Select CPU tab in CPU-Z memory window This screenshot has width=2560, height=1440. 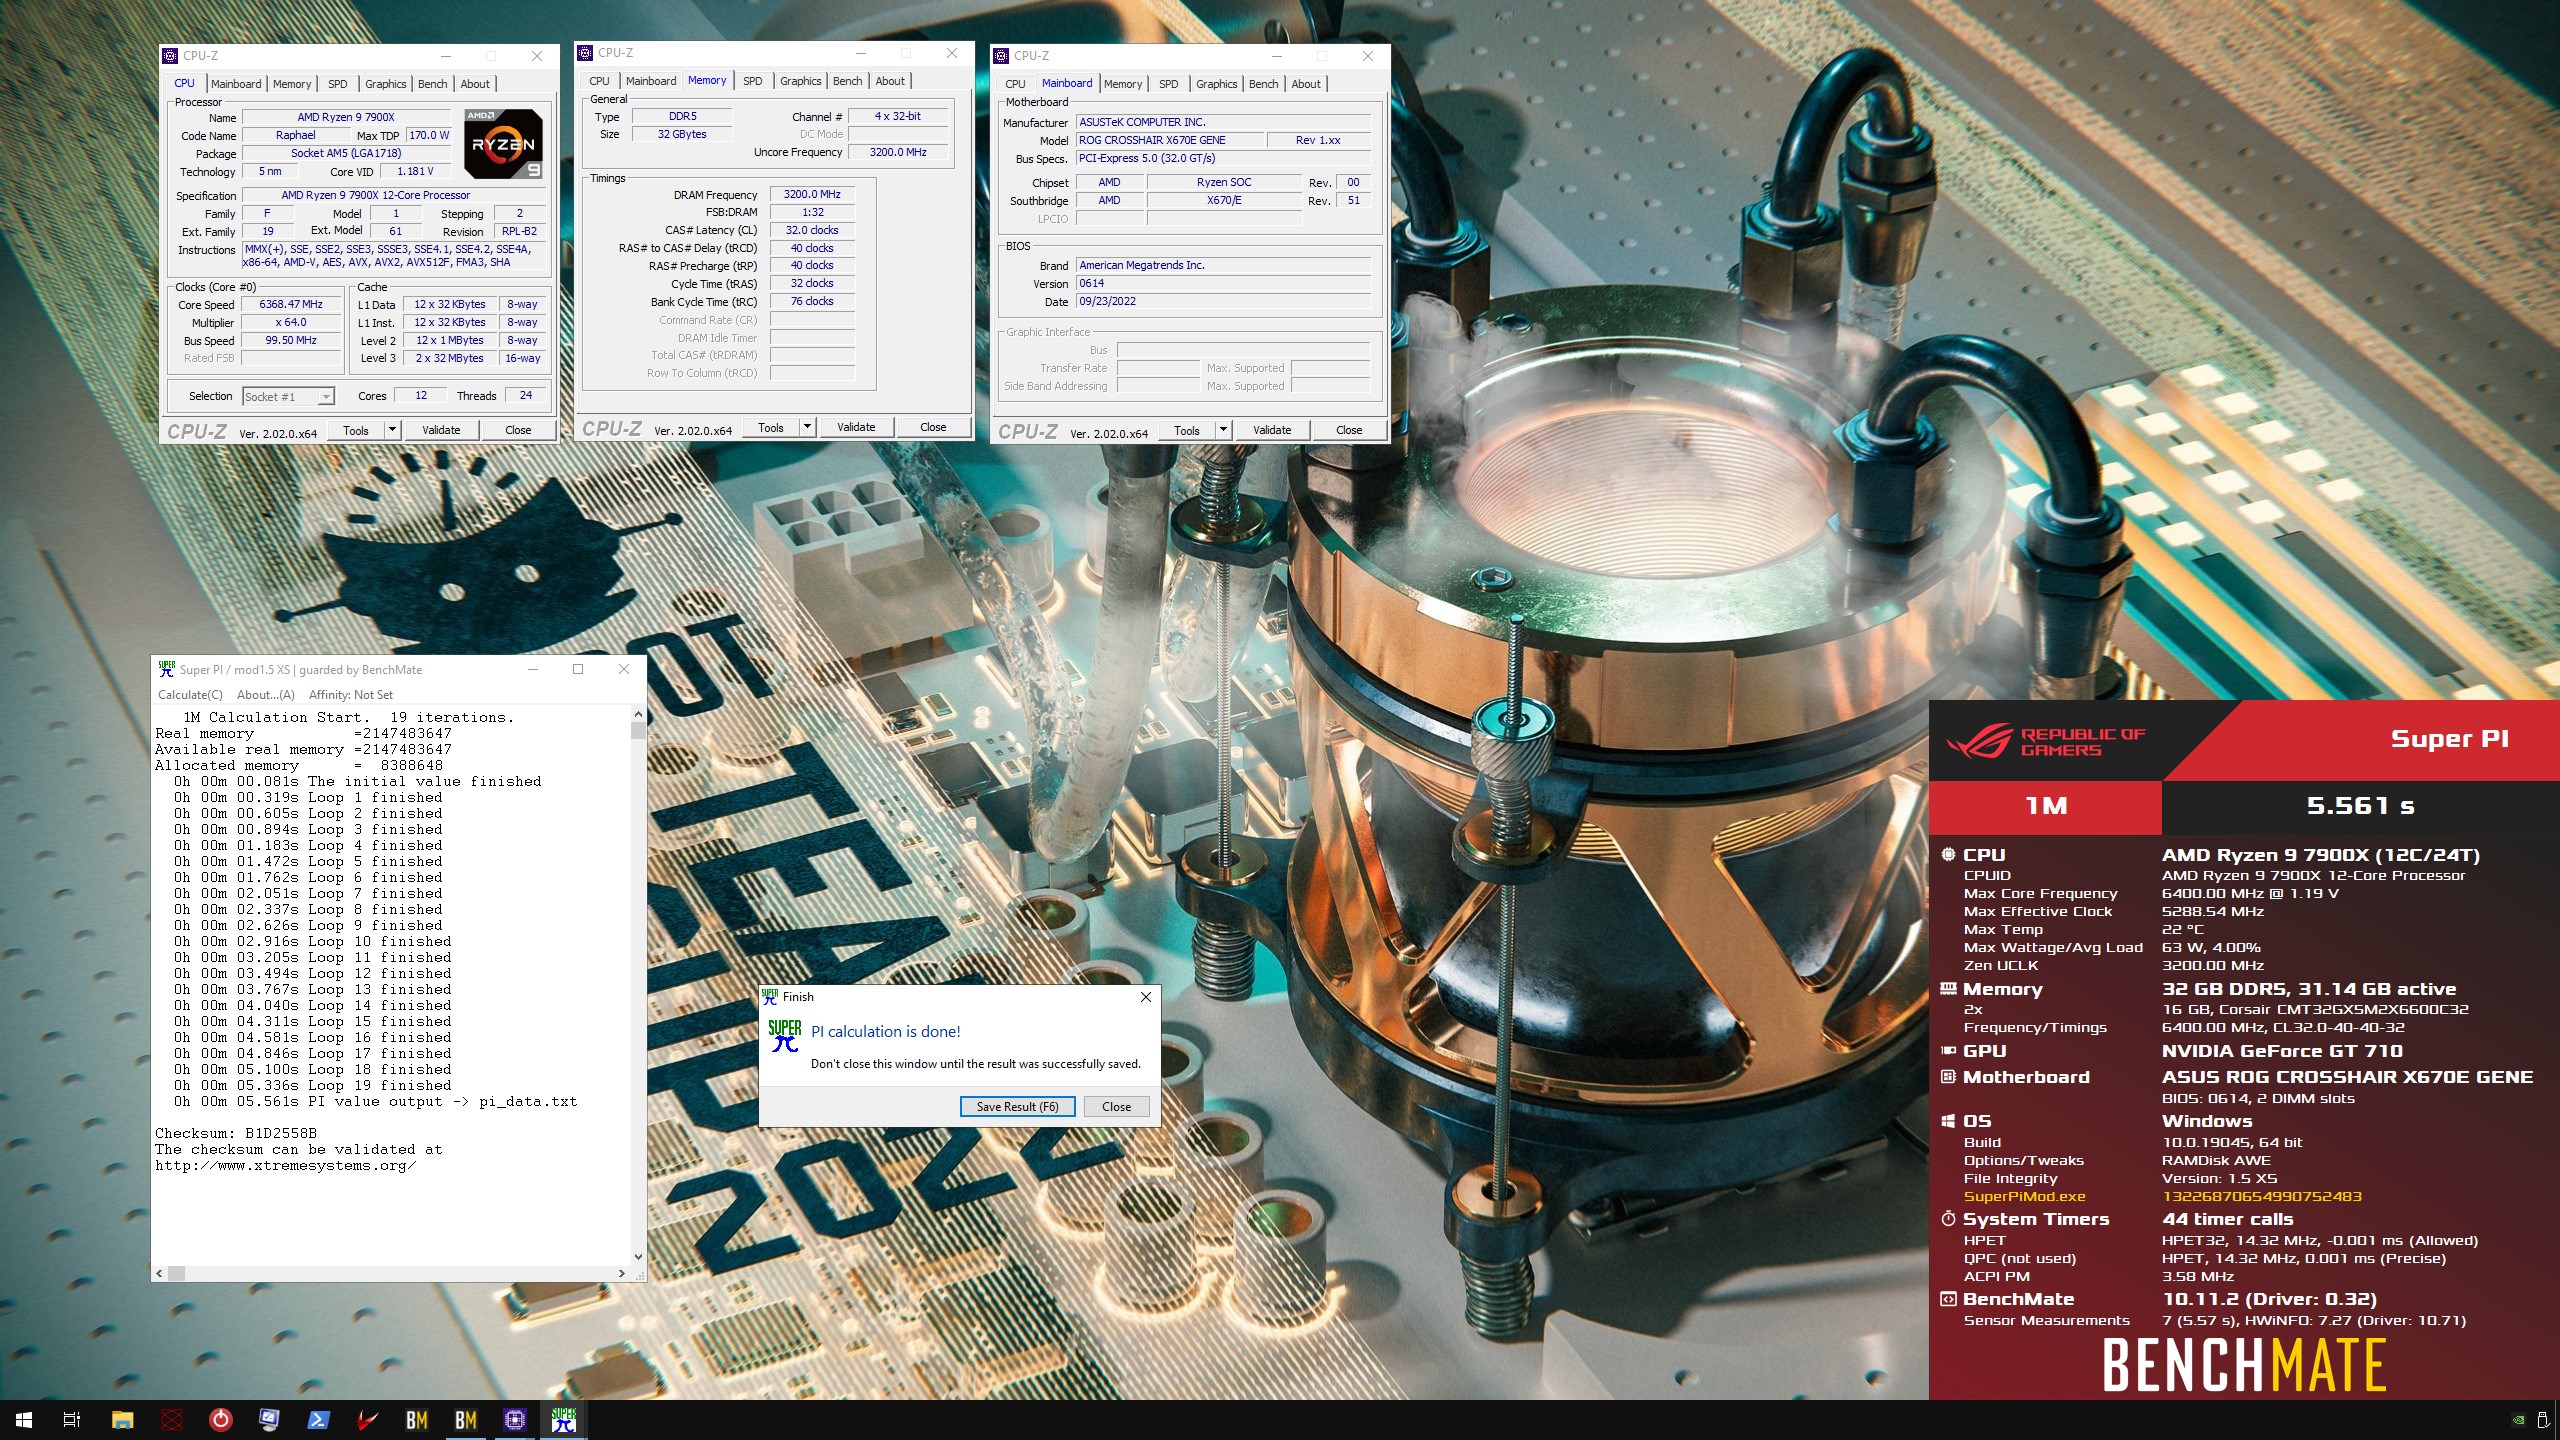pyautogui.click(x=599, y=81)
